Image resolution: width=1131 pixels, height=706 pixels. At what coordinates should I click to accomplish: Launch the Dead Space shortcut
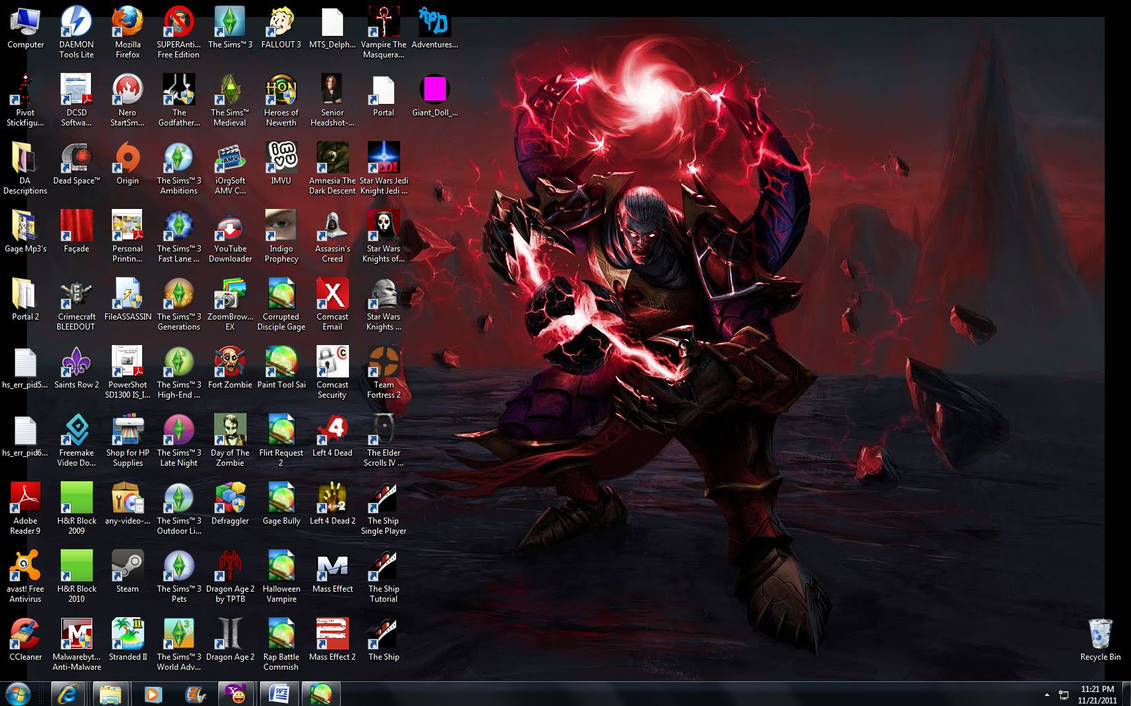tap(76, 164)
